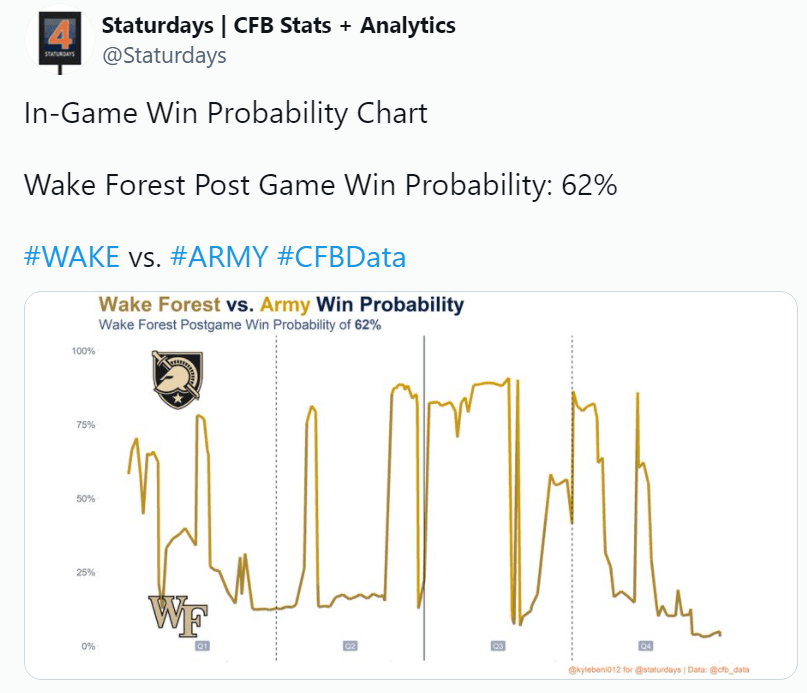Image resolution: width=807 pixels, height=693 pixels.
Task: Open the #CFBData hashtag
Action: click(341, 256)
